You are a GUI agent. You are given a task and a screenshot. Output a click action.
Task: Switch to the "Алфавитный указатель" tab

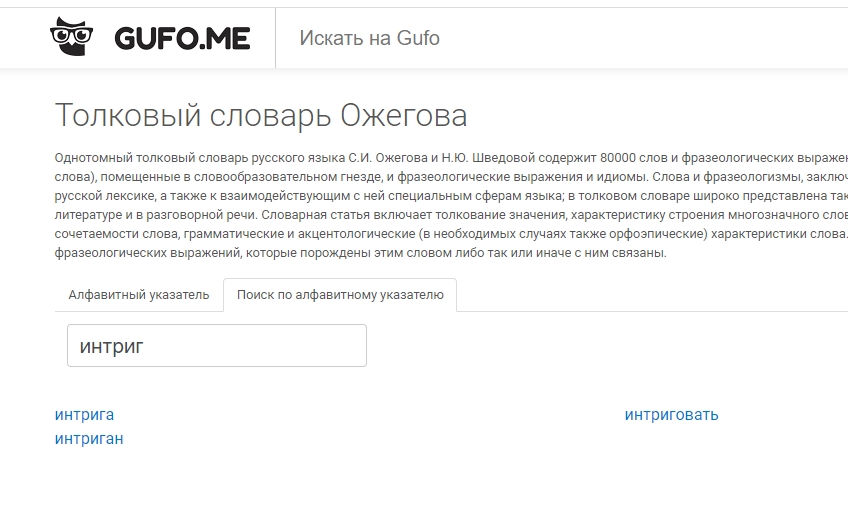tap(139, 295)
